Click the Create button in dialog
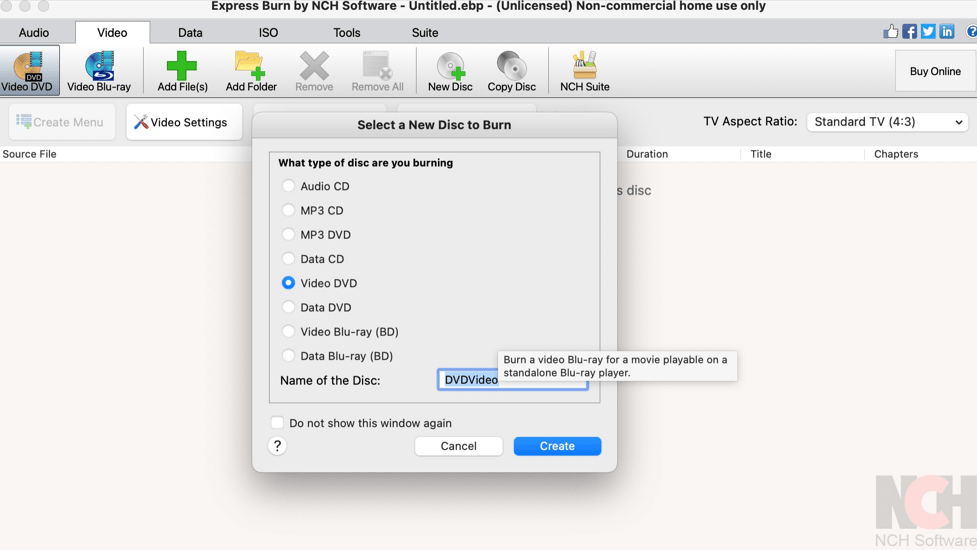The width and height of the screenshot is (977, 550). [557, 446]
